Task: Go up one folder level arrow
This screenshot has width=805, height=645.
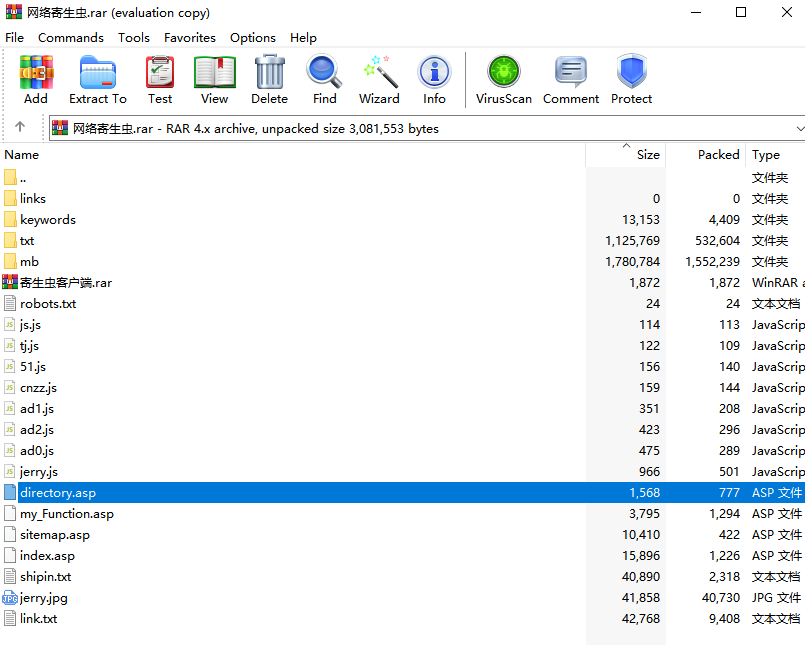Action: tap(20, 128)
